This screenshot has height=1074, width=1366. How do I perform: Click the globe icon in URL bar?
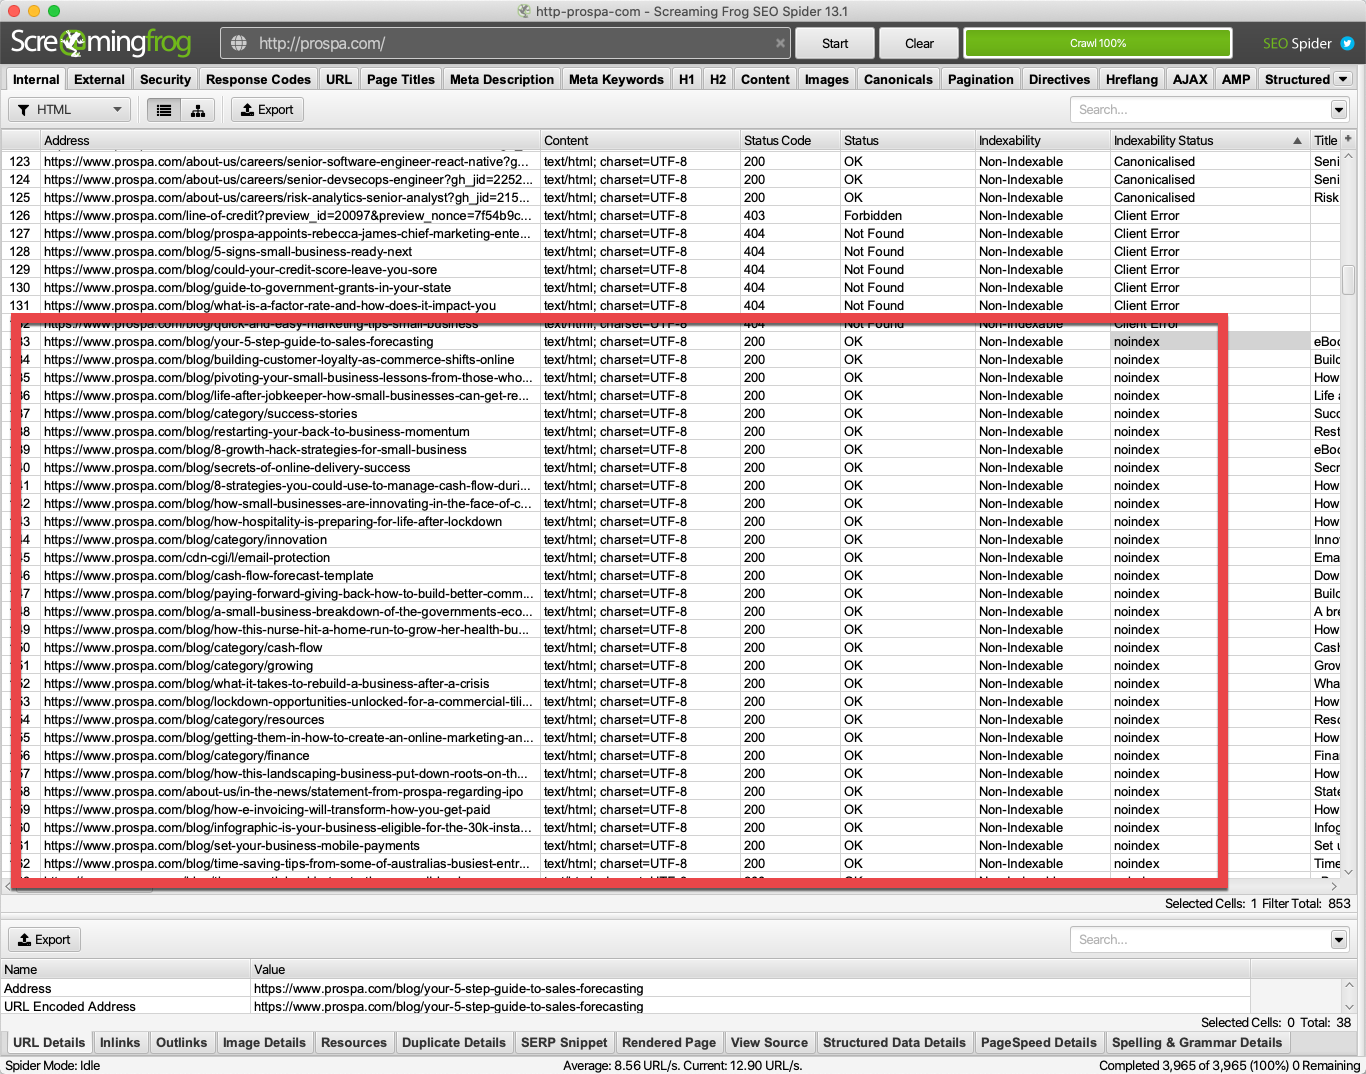click(x=238, y=43)
